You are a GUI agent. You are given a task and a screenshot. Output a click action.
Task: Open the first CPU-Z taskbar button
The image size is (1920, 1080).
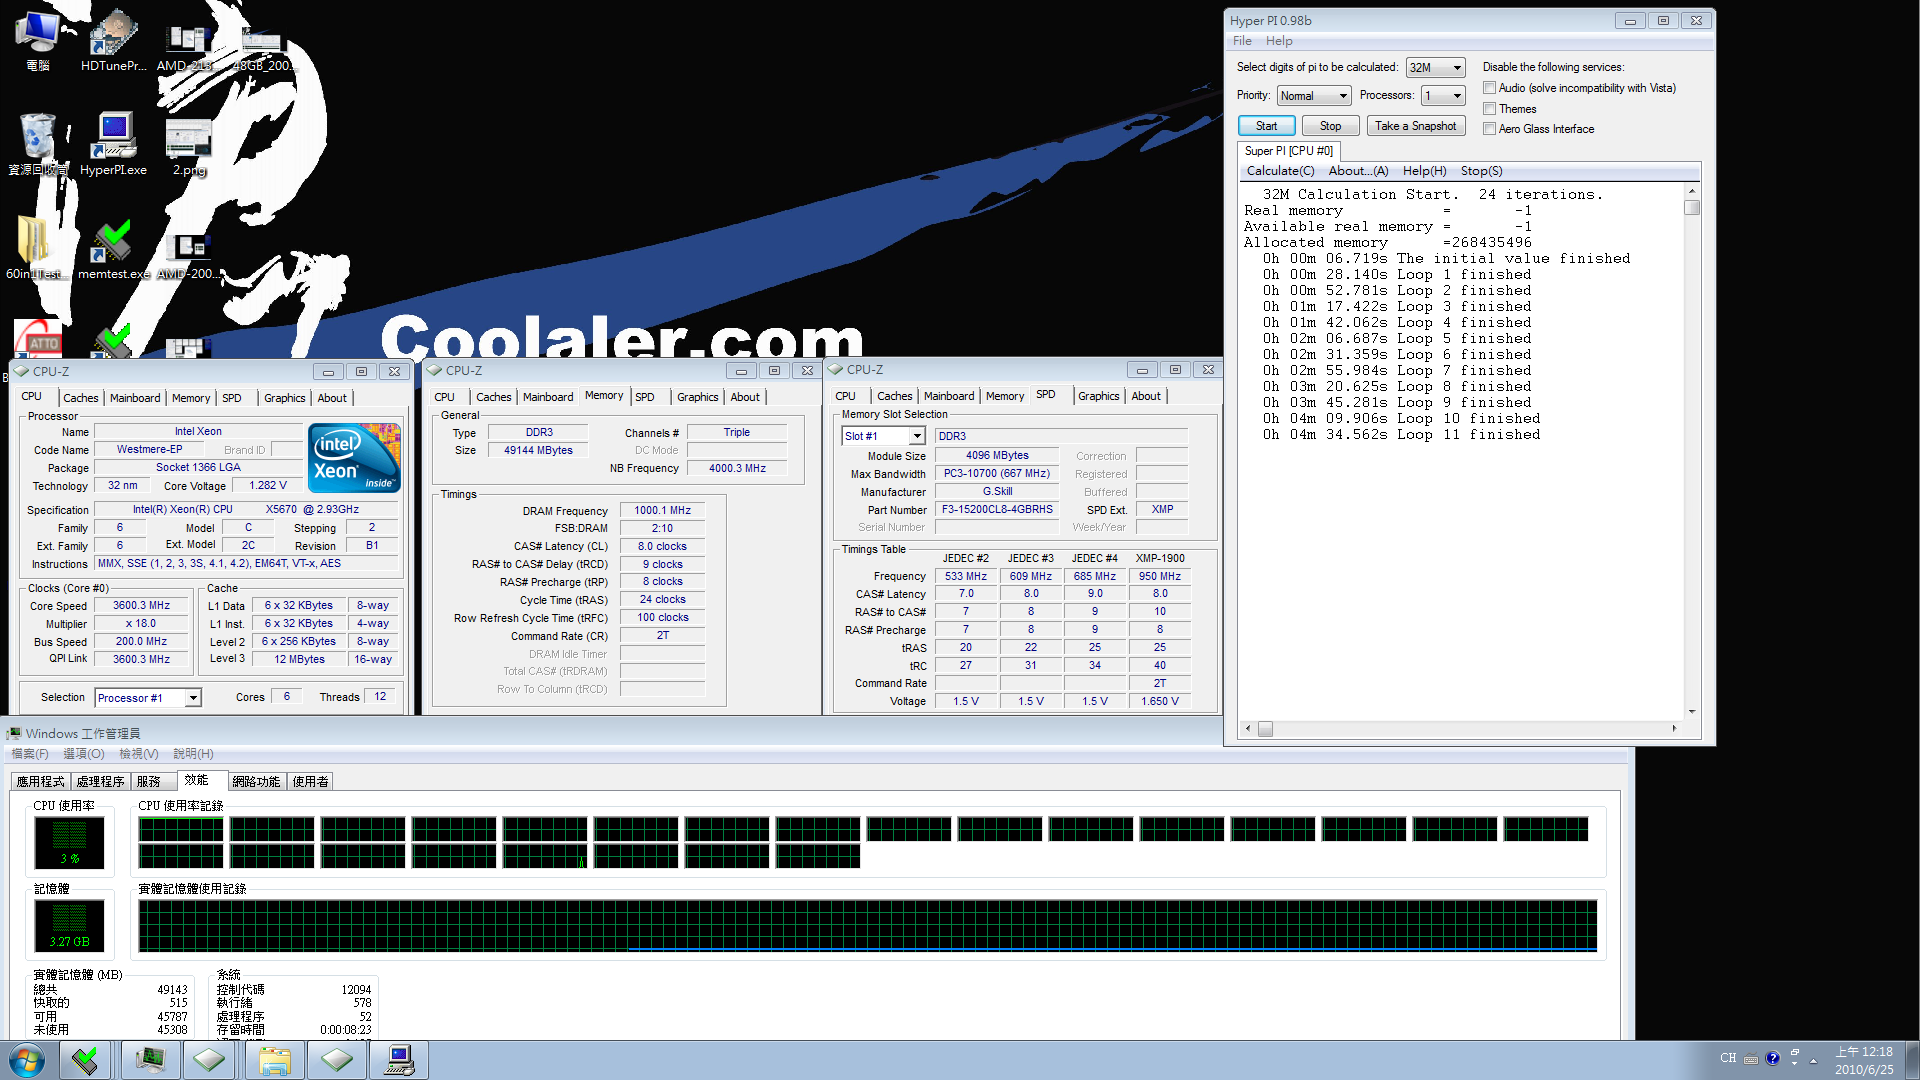point(209,1060)
